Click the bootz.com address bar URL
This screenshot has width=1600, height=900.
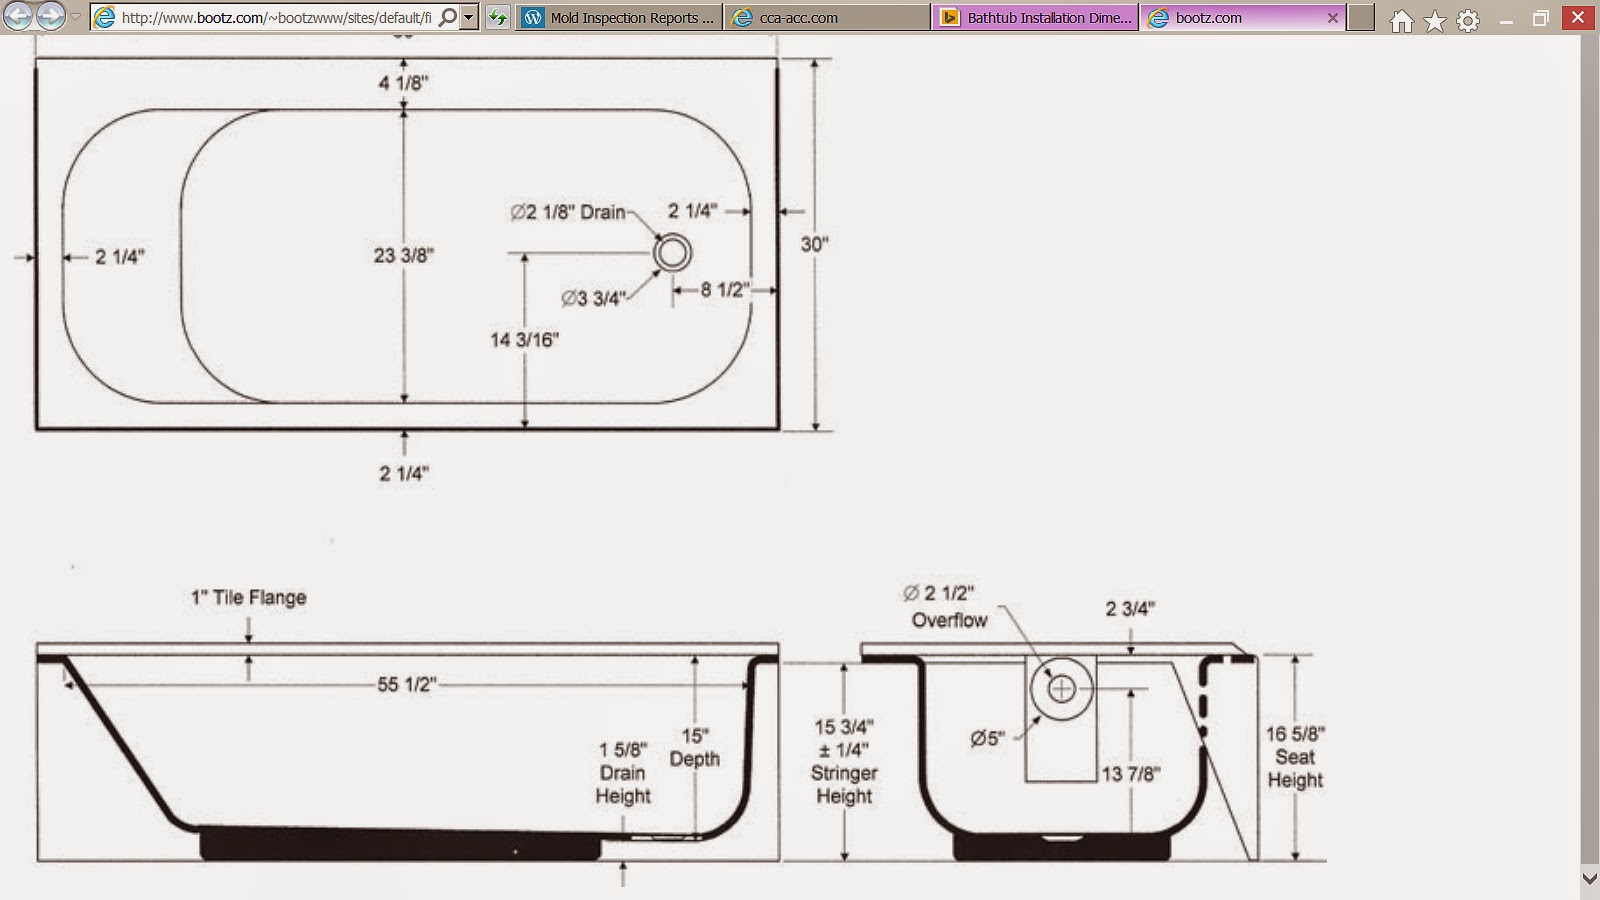(276, 17)
